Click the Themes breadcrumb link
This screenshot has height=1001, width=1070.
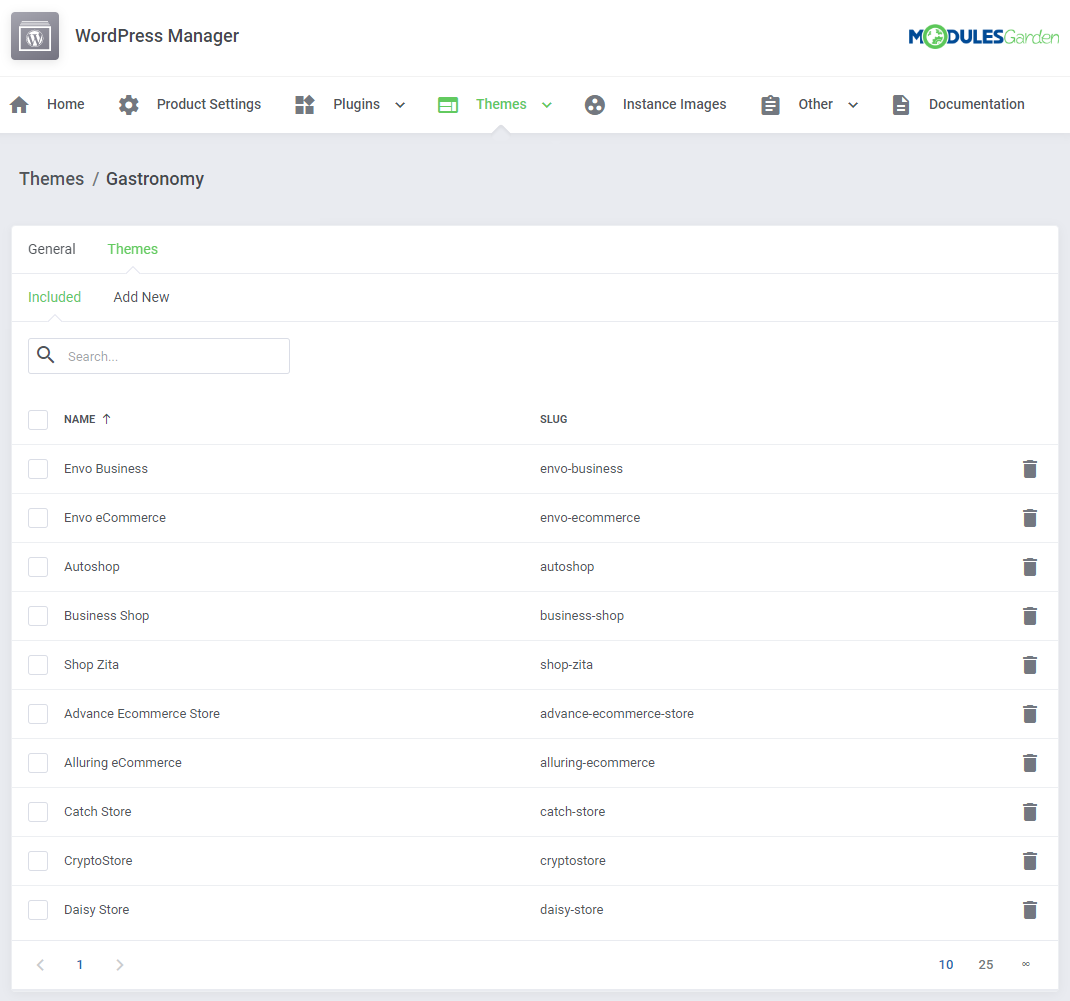[x=52, y=179]
